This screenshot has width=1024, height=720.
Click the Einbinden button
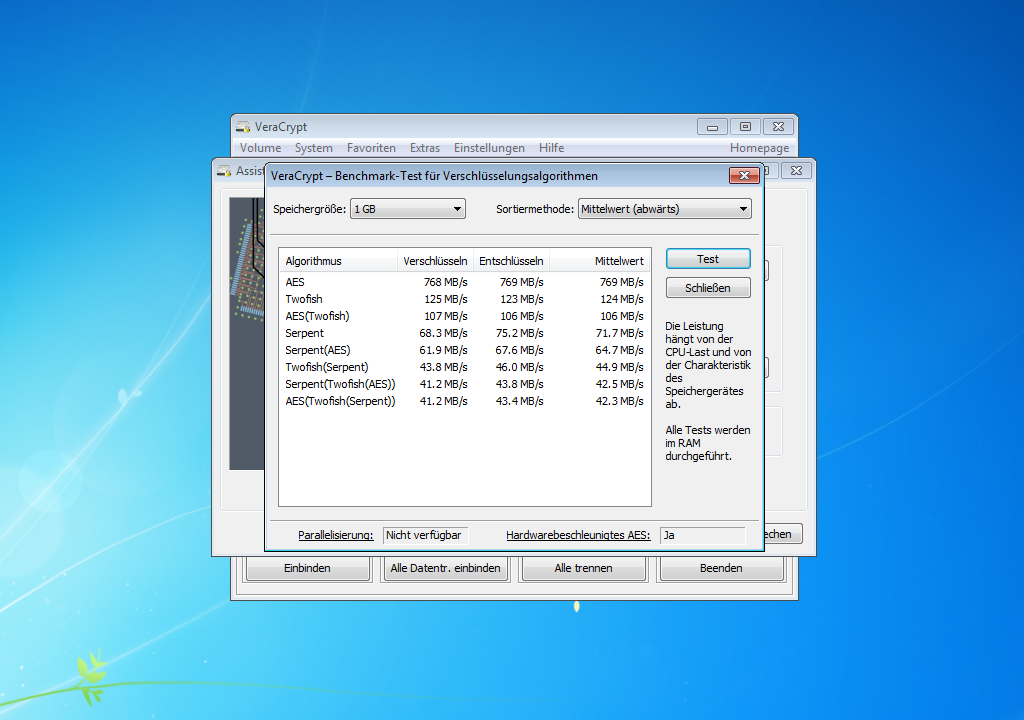pyautogui.click(x=307, y=568)
